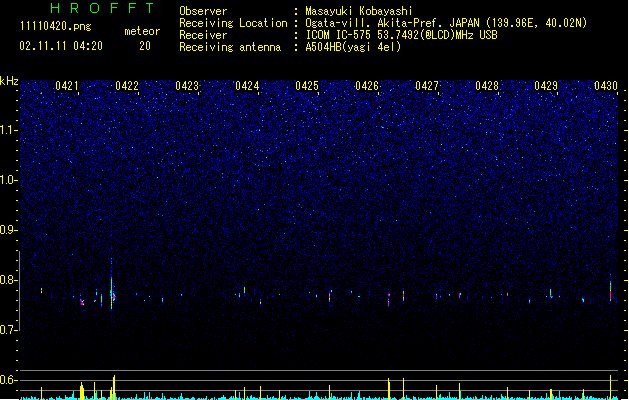The image size is (629, 400).
Task: Click the observer name Masayuki Kobayashi
Action: 359,11
